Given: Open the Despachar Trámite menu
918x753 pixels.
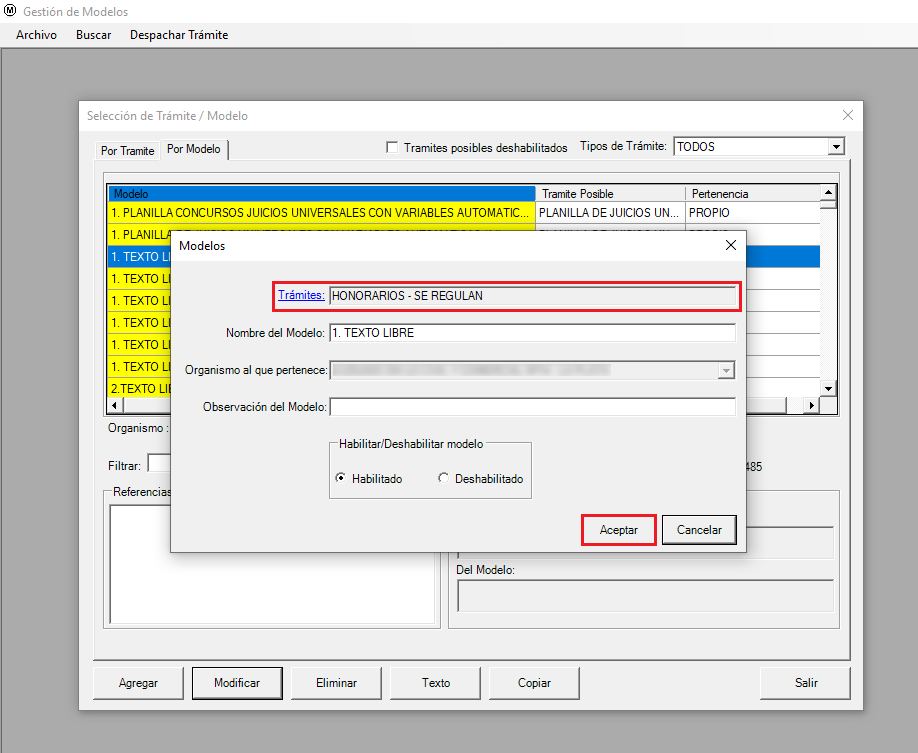Looking at the screenshot, I should [179, 35].
